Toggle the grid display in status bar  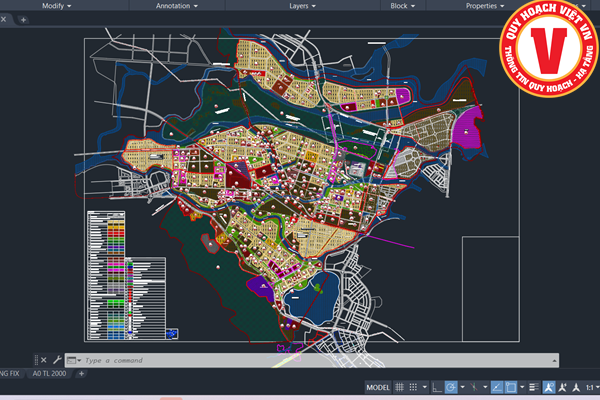click(400, 387)
